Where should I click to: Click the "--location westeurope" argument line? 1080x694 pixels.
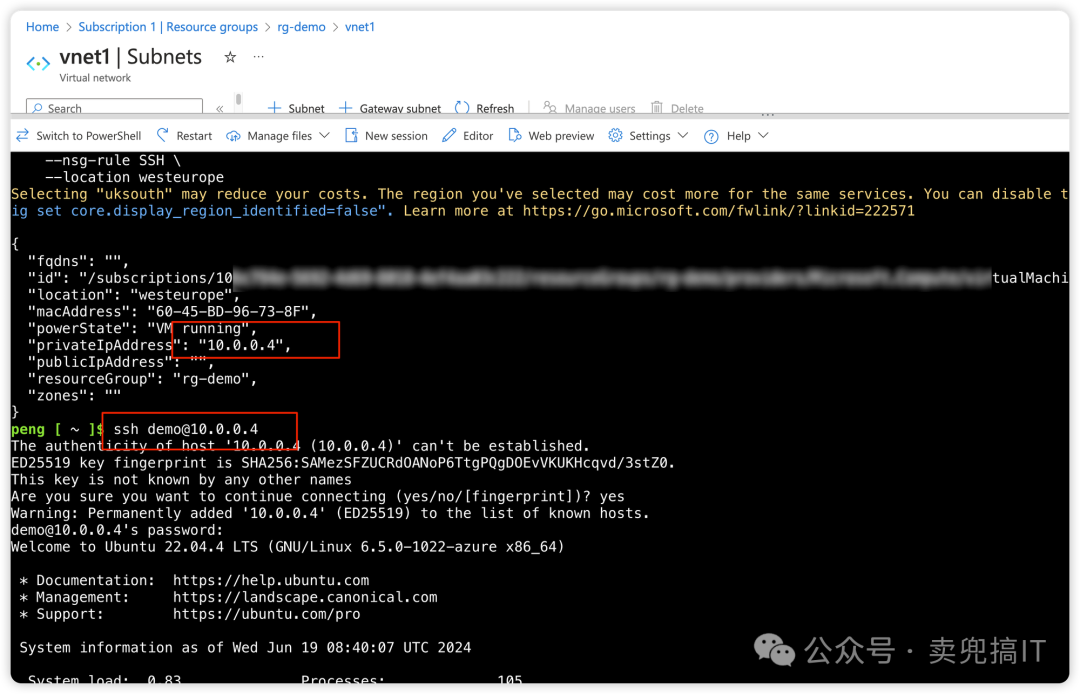[134, 177]
